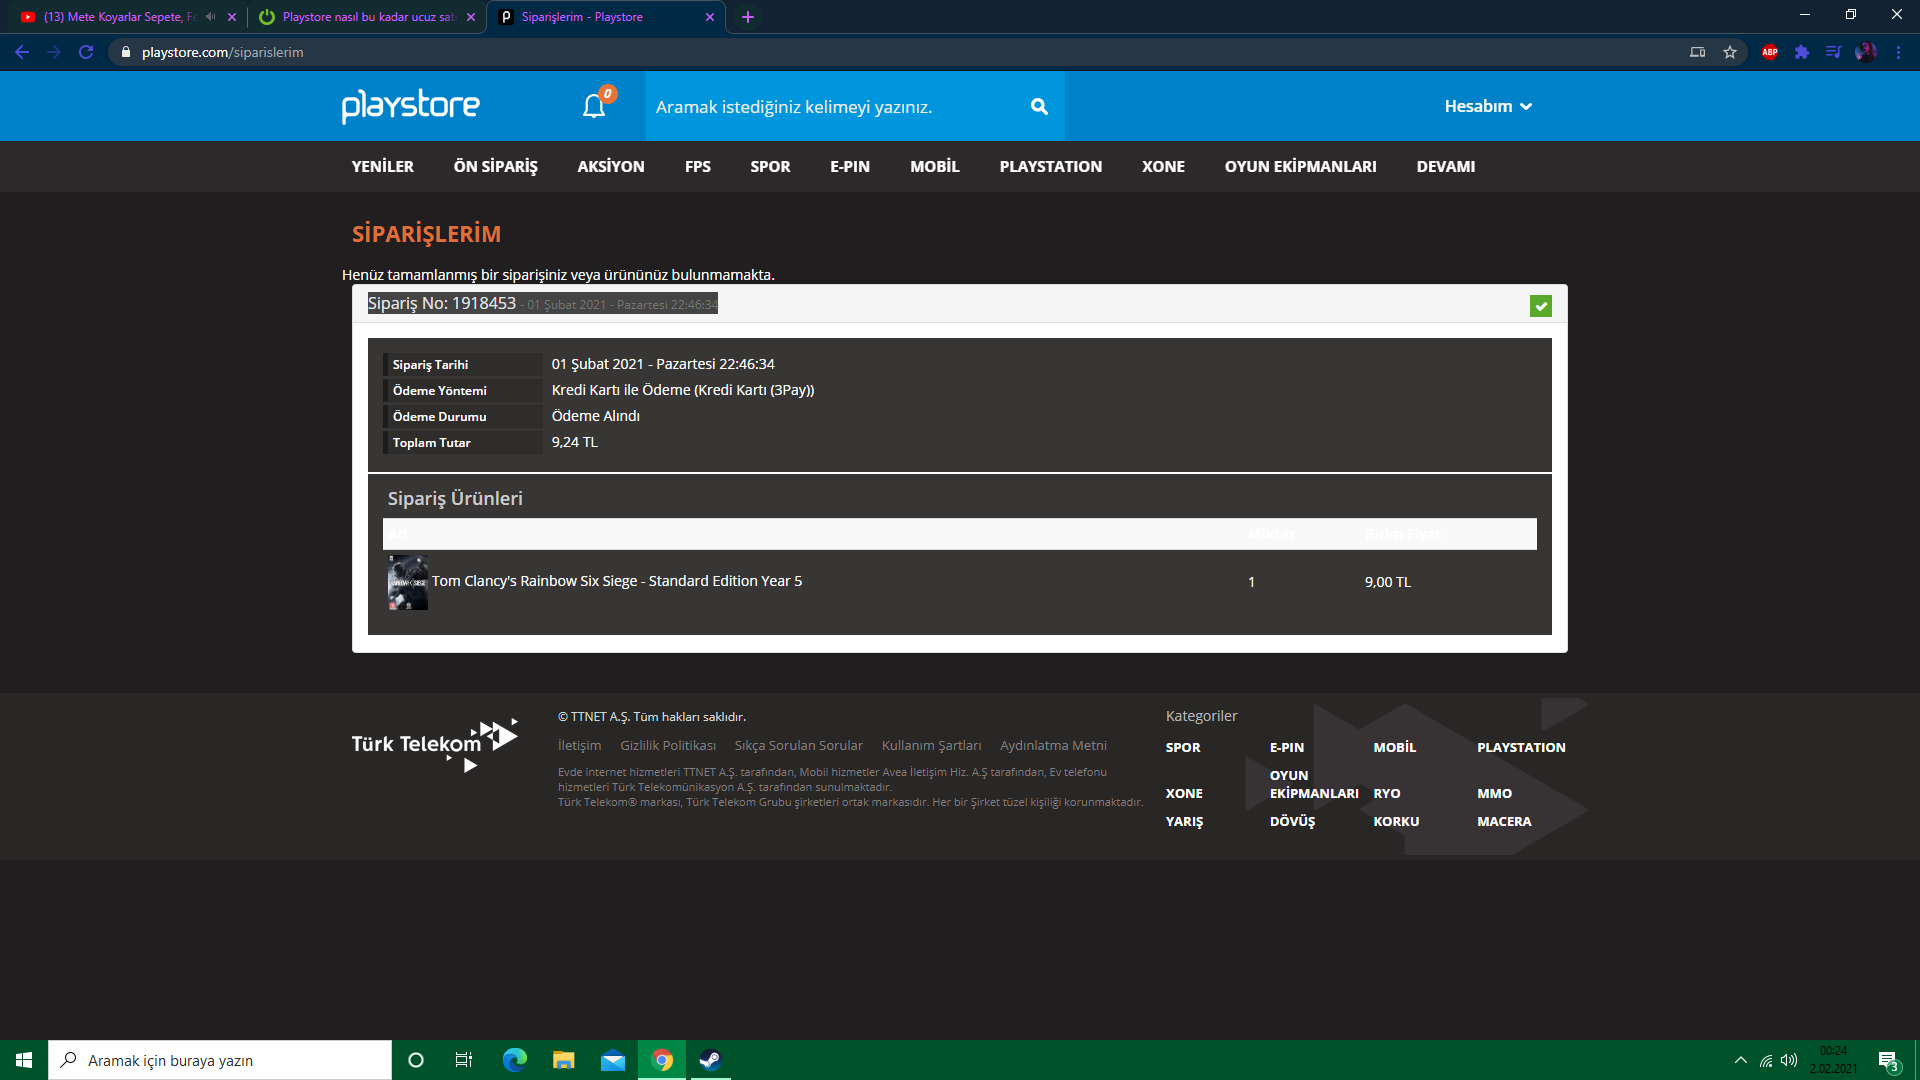Expand the Hesabım account dropdown

1488,106
